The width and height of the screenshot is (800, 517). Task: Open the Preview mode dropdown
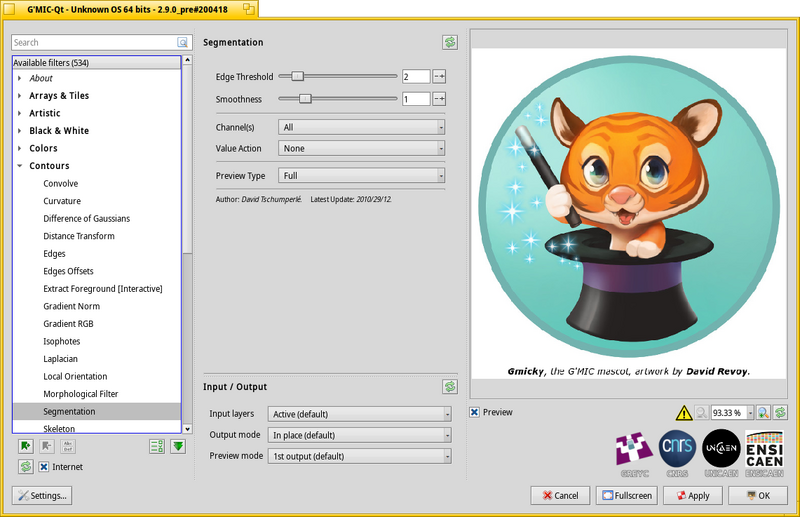point(359,456)
